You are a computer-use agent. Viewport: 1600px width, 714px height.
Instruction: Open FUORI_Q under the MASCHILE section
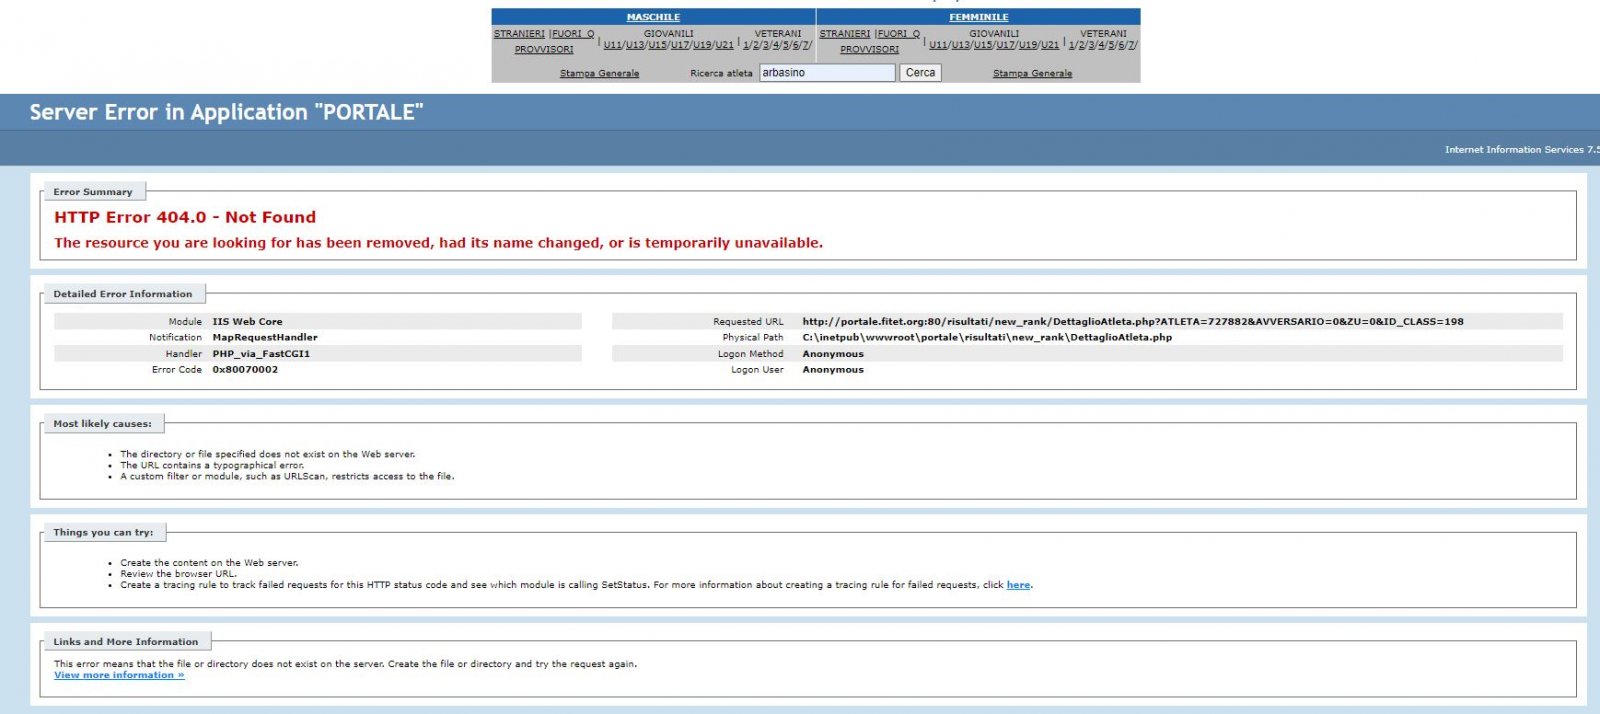[573, 34]
